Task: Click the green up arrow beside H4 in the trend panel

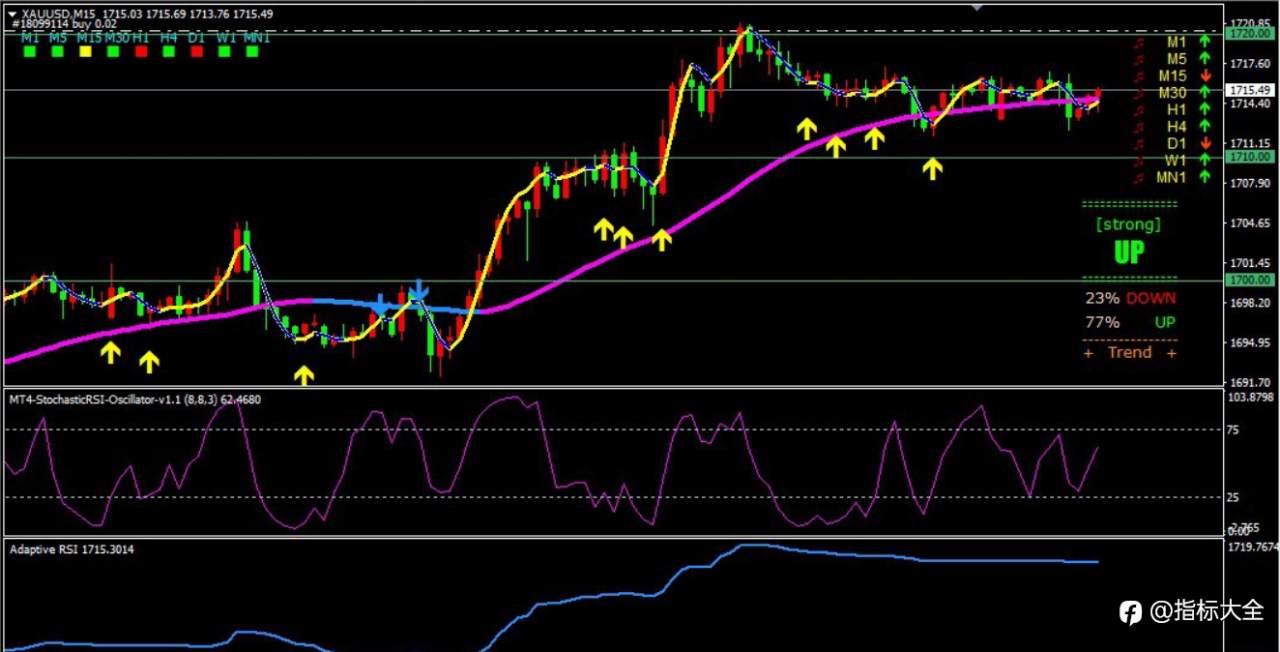Action: pyautogui.click(x=1205, y=127)
